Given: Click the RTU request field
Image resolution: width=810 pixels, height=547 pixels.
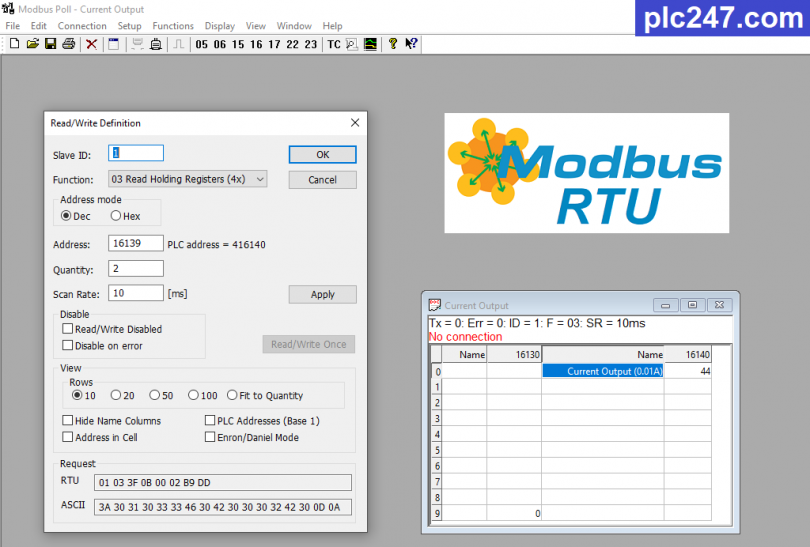Looking at the screenshot, I should 223,482.
